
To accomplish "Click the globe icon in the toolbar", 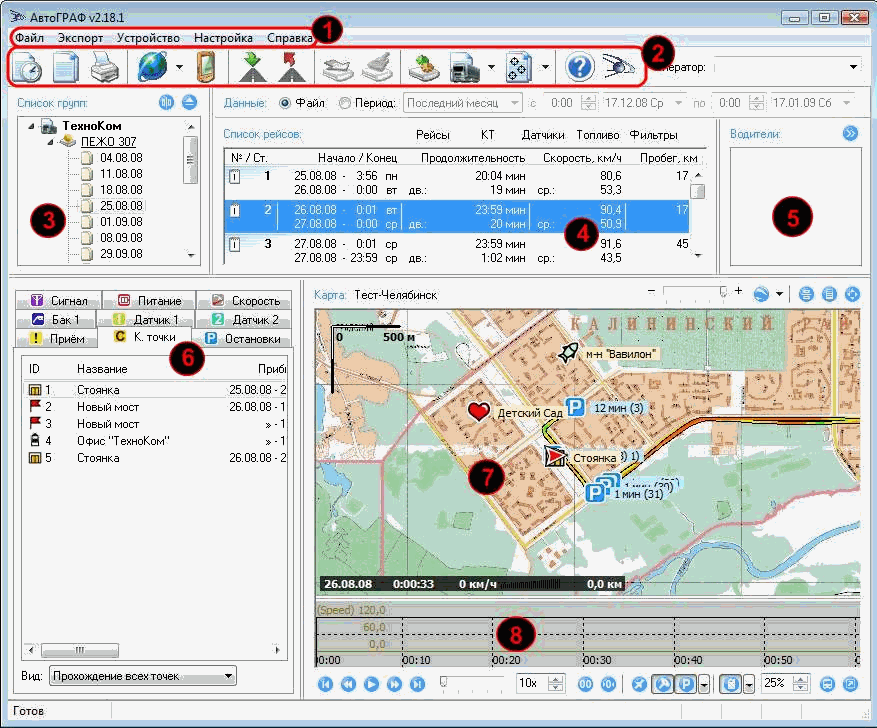I will 152,67.
